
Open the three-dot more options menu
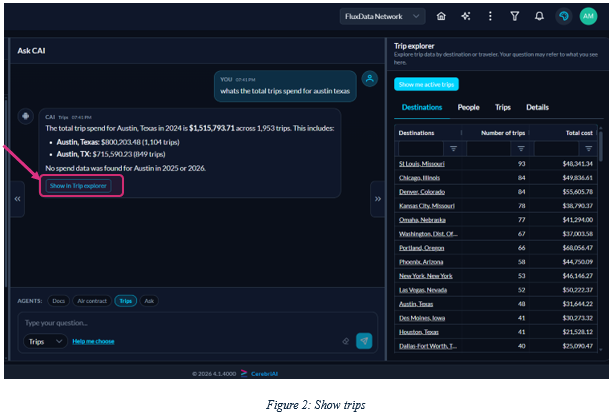[x=490, y=16]
